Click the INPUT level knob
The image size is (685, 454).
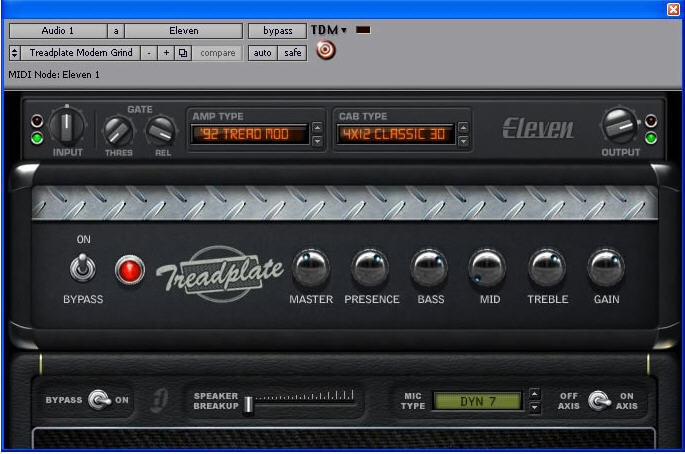[x=66, y=126]
